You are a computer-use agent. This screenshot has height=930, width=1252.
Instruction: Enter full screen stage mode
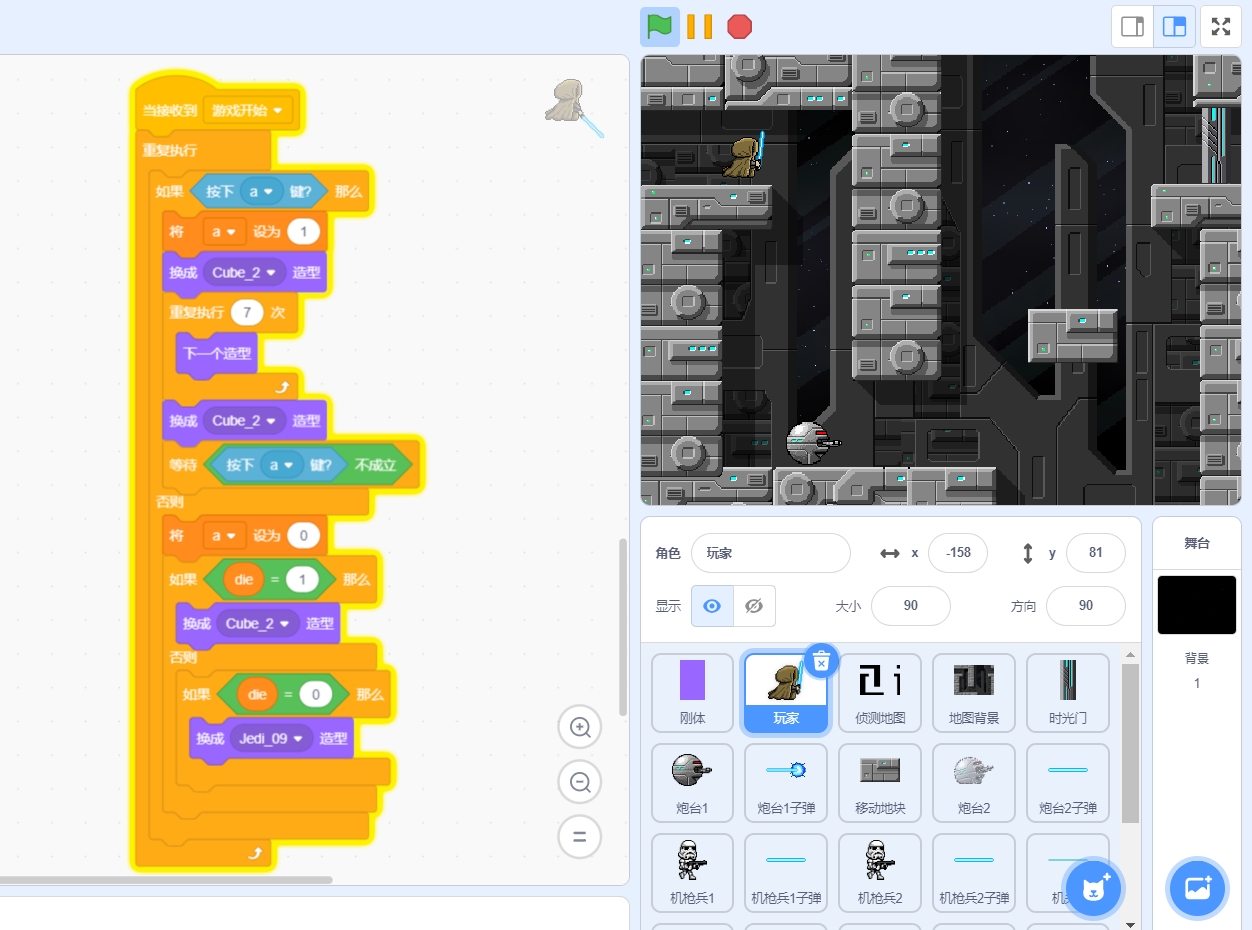coord(1221,27)
